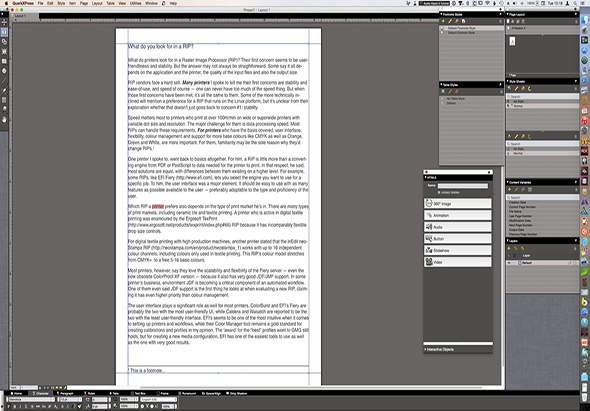Add a new footnote style
The width and height of the screenshot is (590, 411).
tap(443, 21)
